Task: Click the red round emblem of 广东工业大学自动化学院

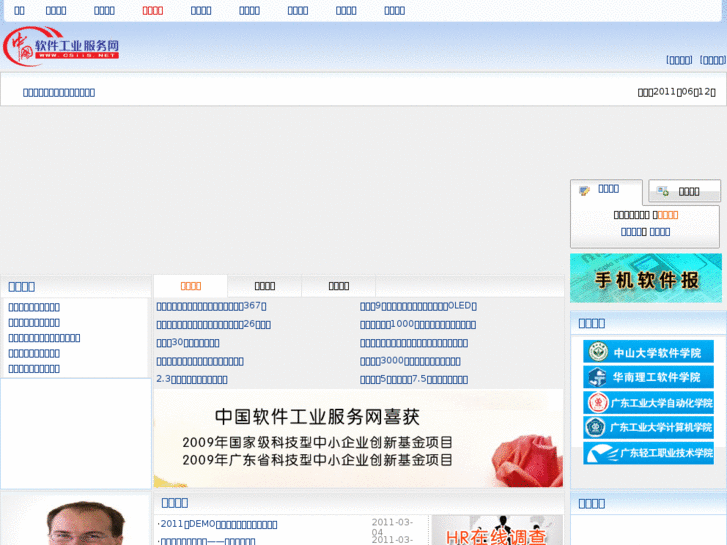Action: pyautogui.click(x=598, y=402)
